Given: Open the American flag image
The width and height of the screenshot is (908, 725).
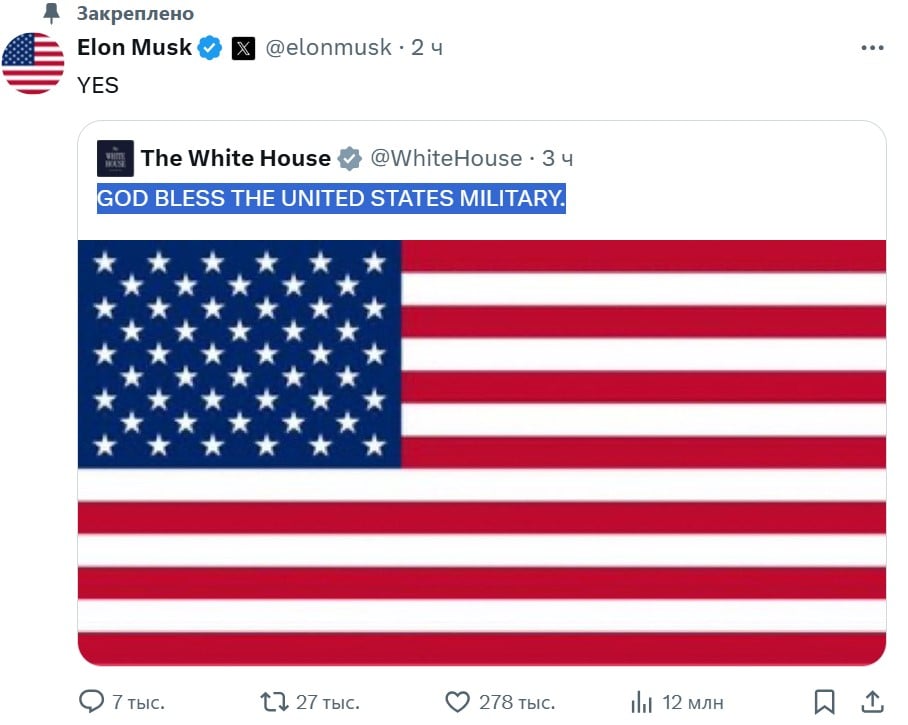Looking at the screenshot, I should click(482, 452).
